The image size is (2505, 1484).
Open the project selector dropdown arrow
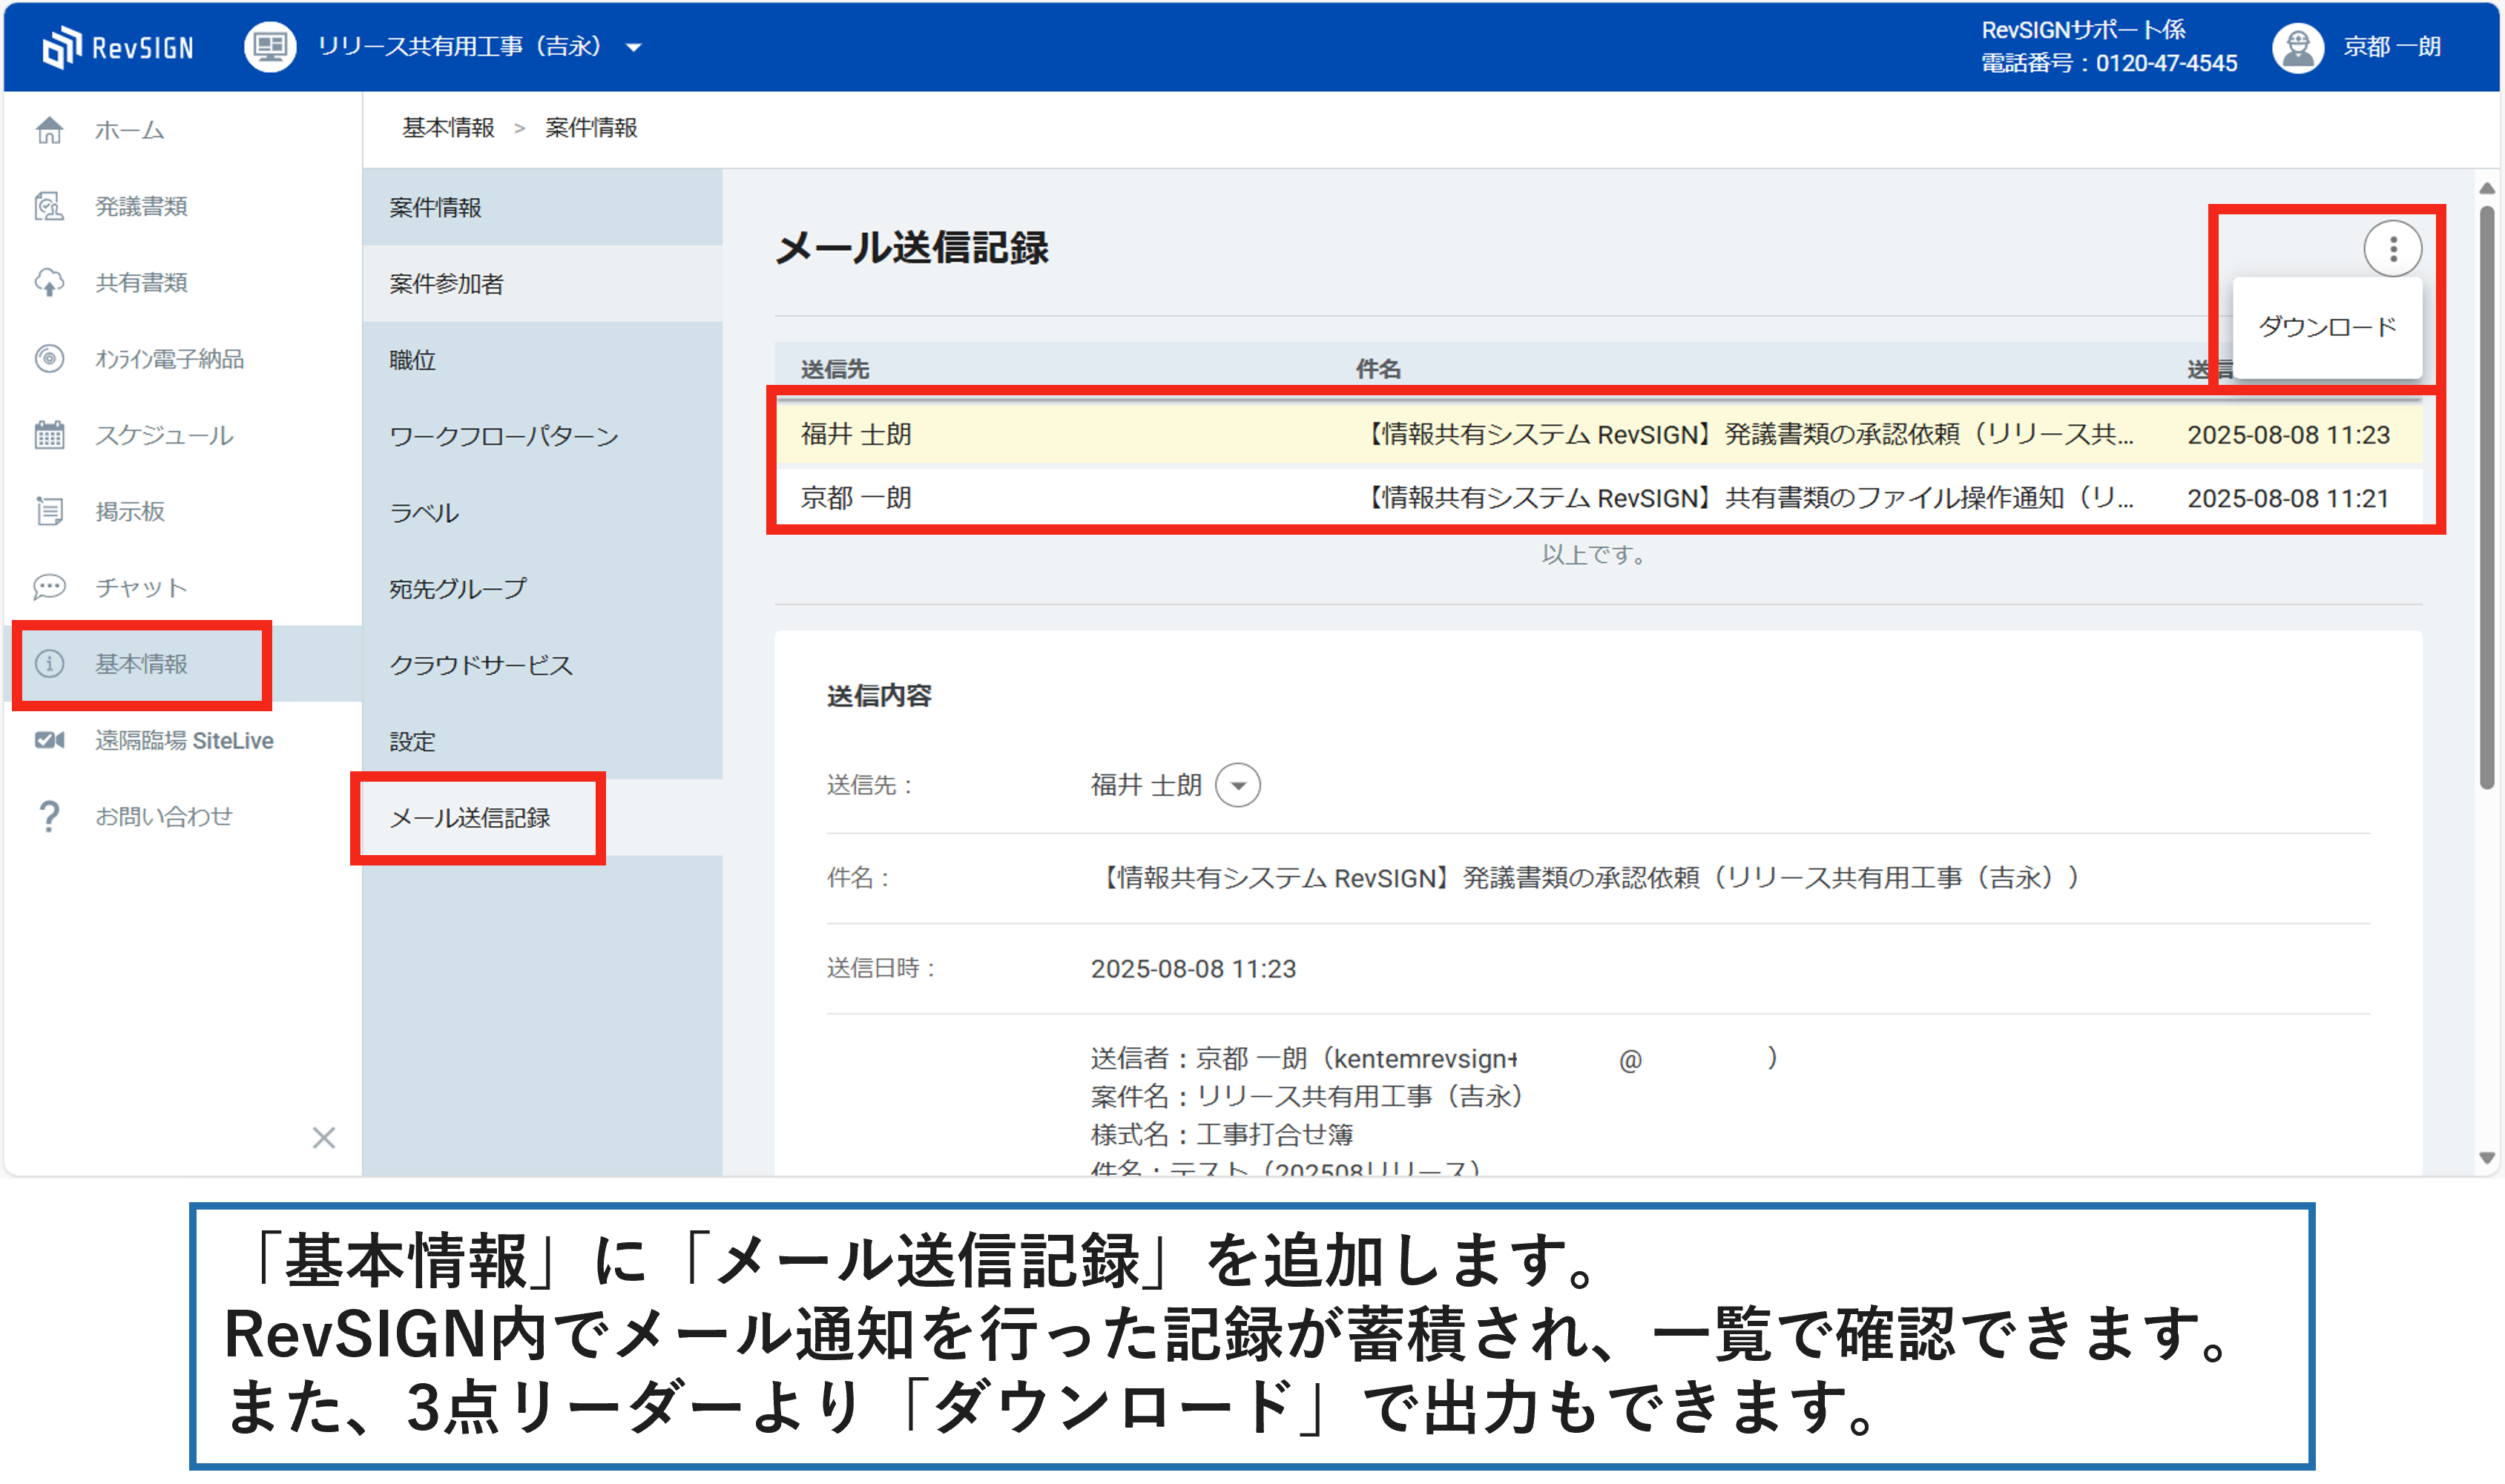click(633, 47)
